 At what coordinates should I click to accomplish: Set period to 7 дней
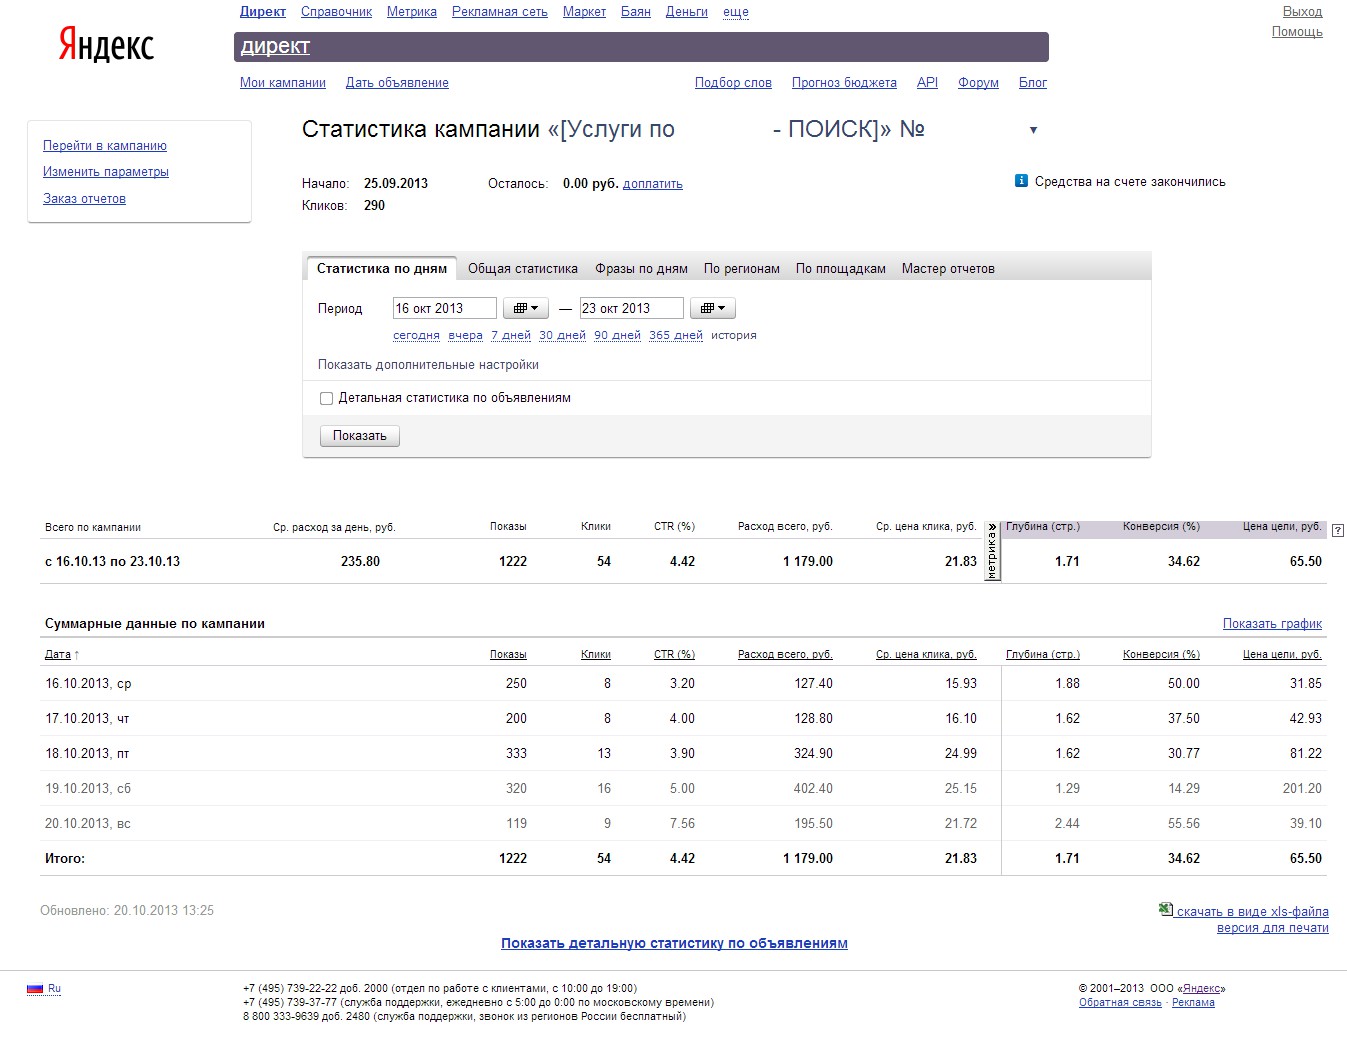point(511,335)
